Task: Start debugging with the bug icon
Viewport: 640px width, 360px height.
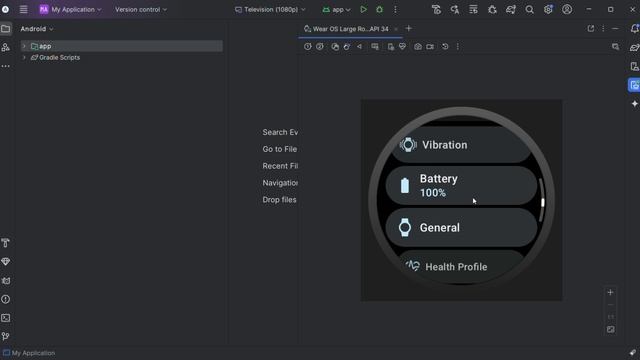Action: [x=380, y=9]
